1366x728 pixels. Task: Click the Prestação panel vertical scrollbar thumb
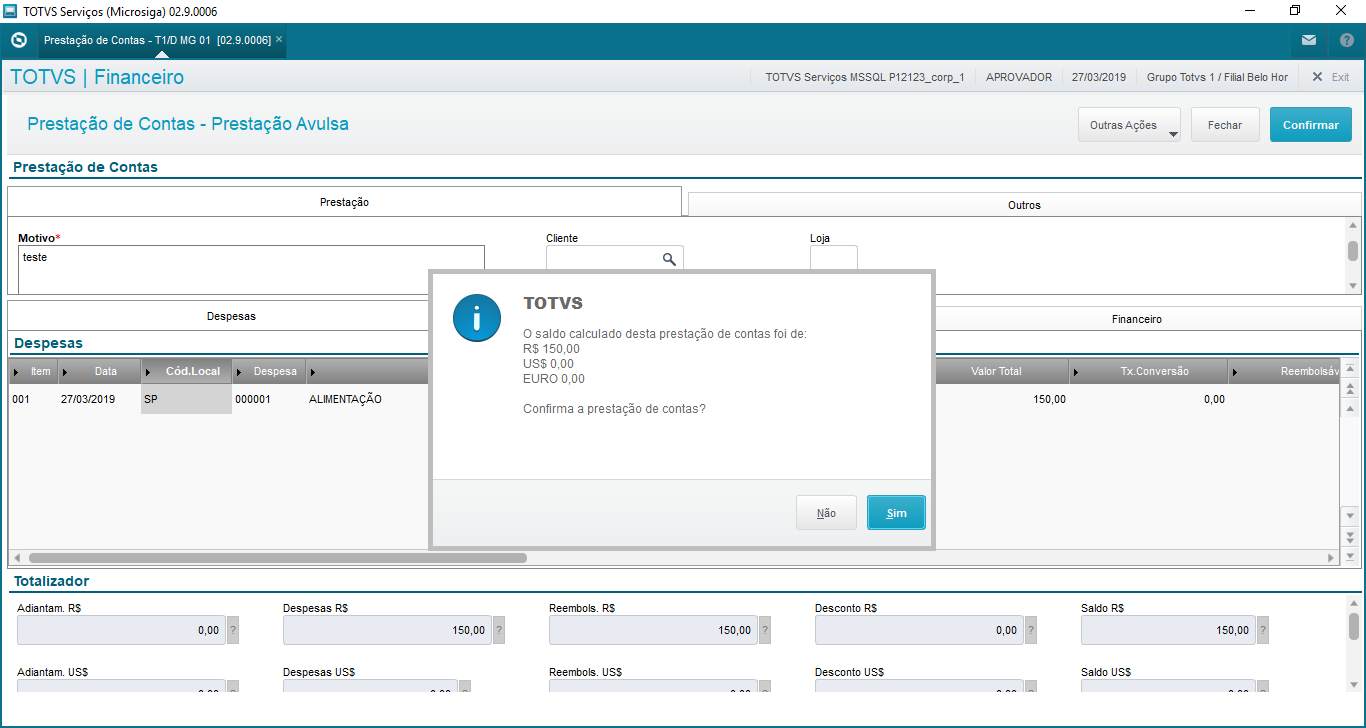click(1353, 250)
